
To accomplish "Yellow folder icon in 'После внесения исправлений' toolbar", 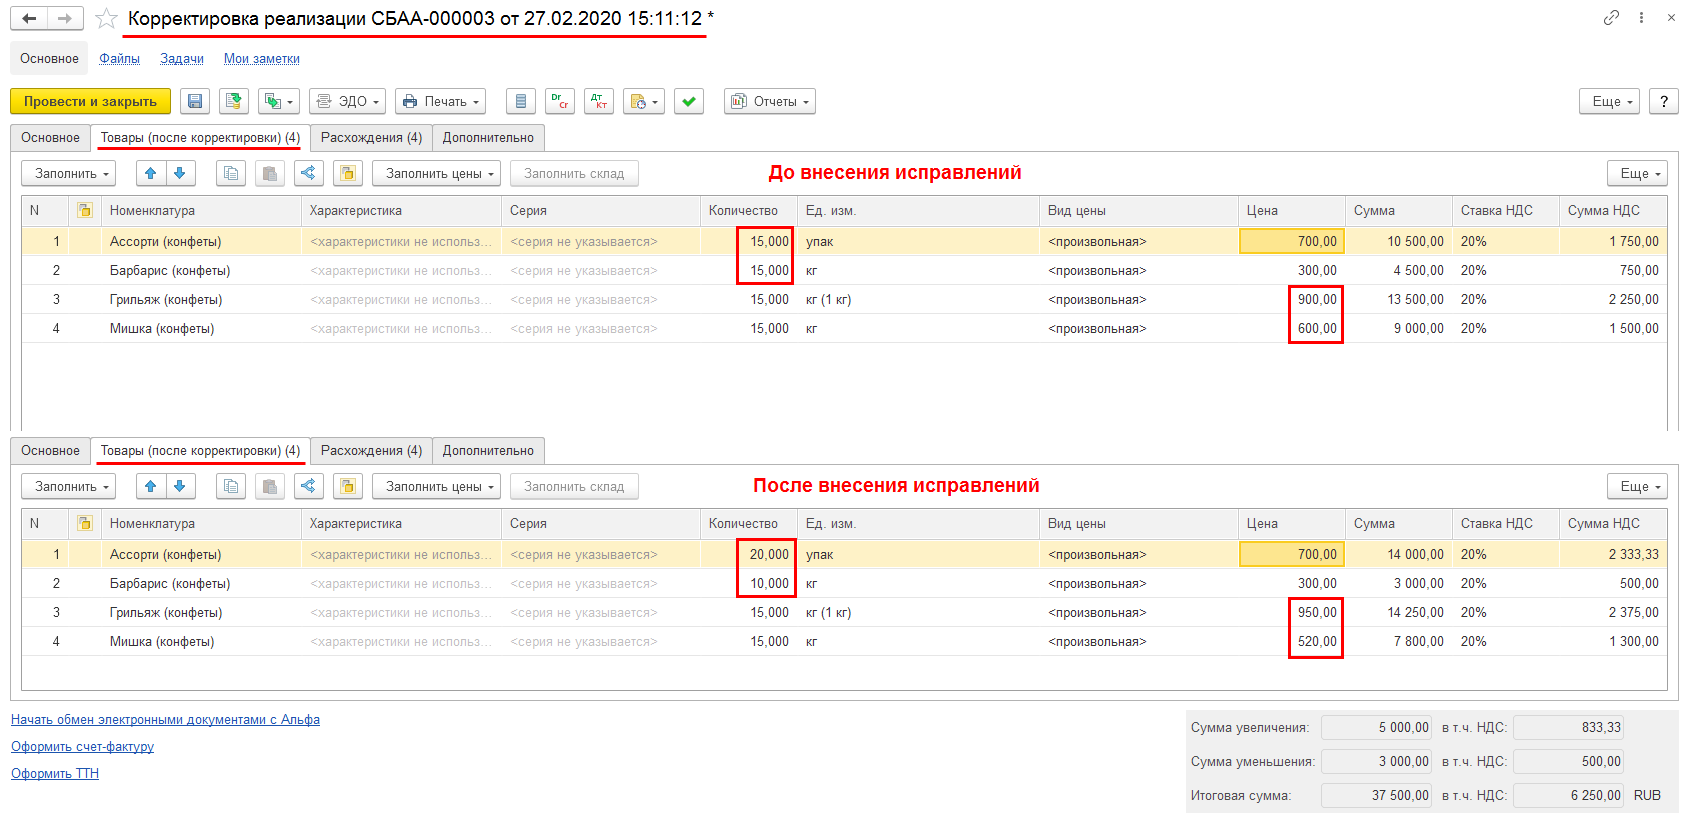I will pyautogui.click(x=347, y=486).
